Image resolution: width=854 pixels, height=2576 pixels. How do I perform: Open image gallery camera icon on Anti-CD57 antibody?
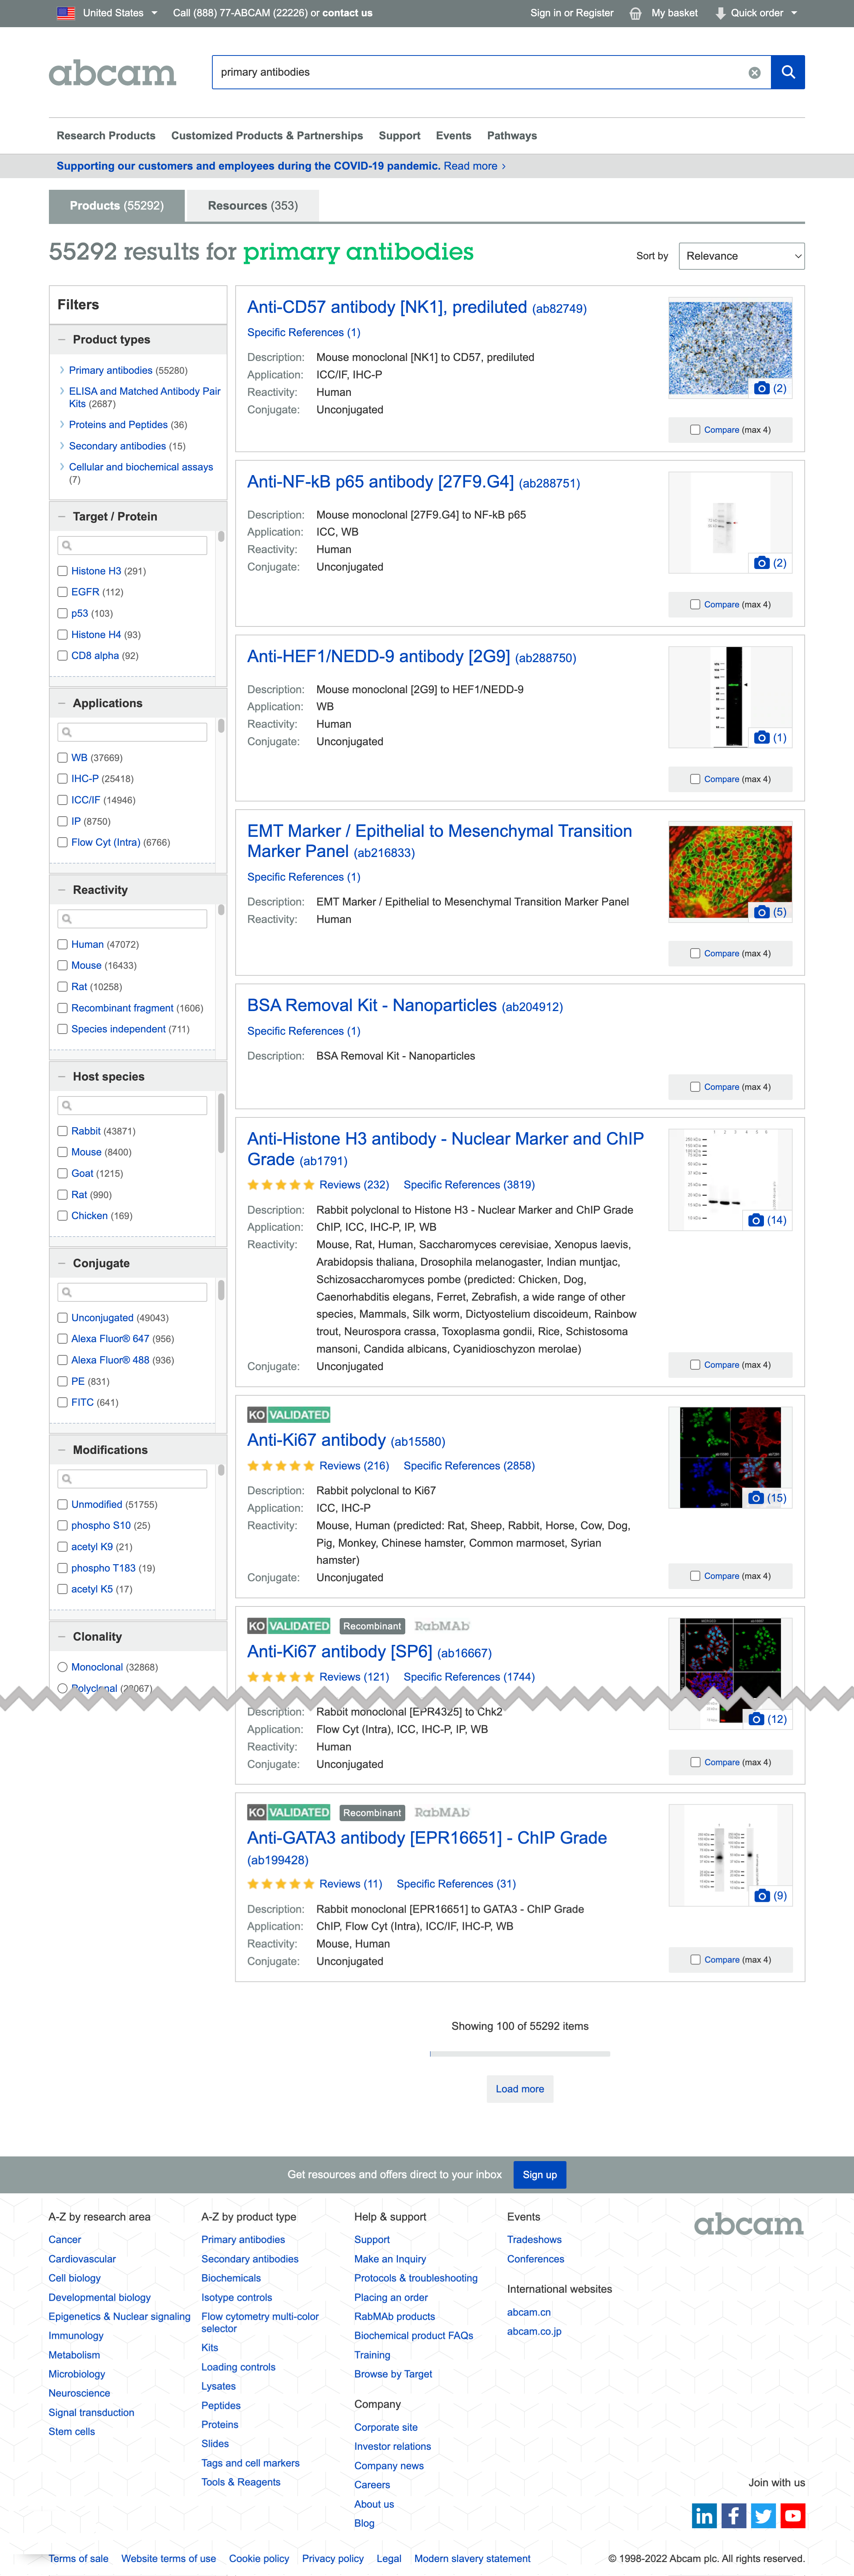pyautogui.click(x=760, y=389)
